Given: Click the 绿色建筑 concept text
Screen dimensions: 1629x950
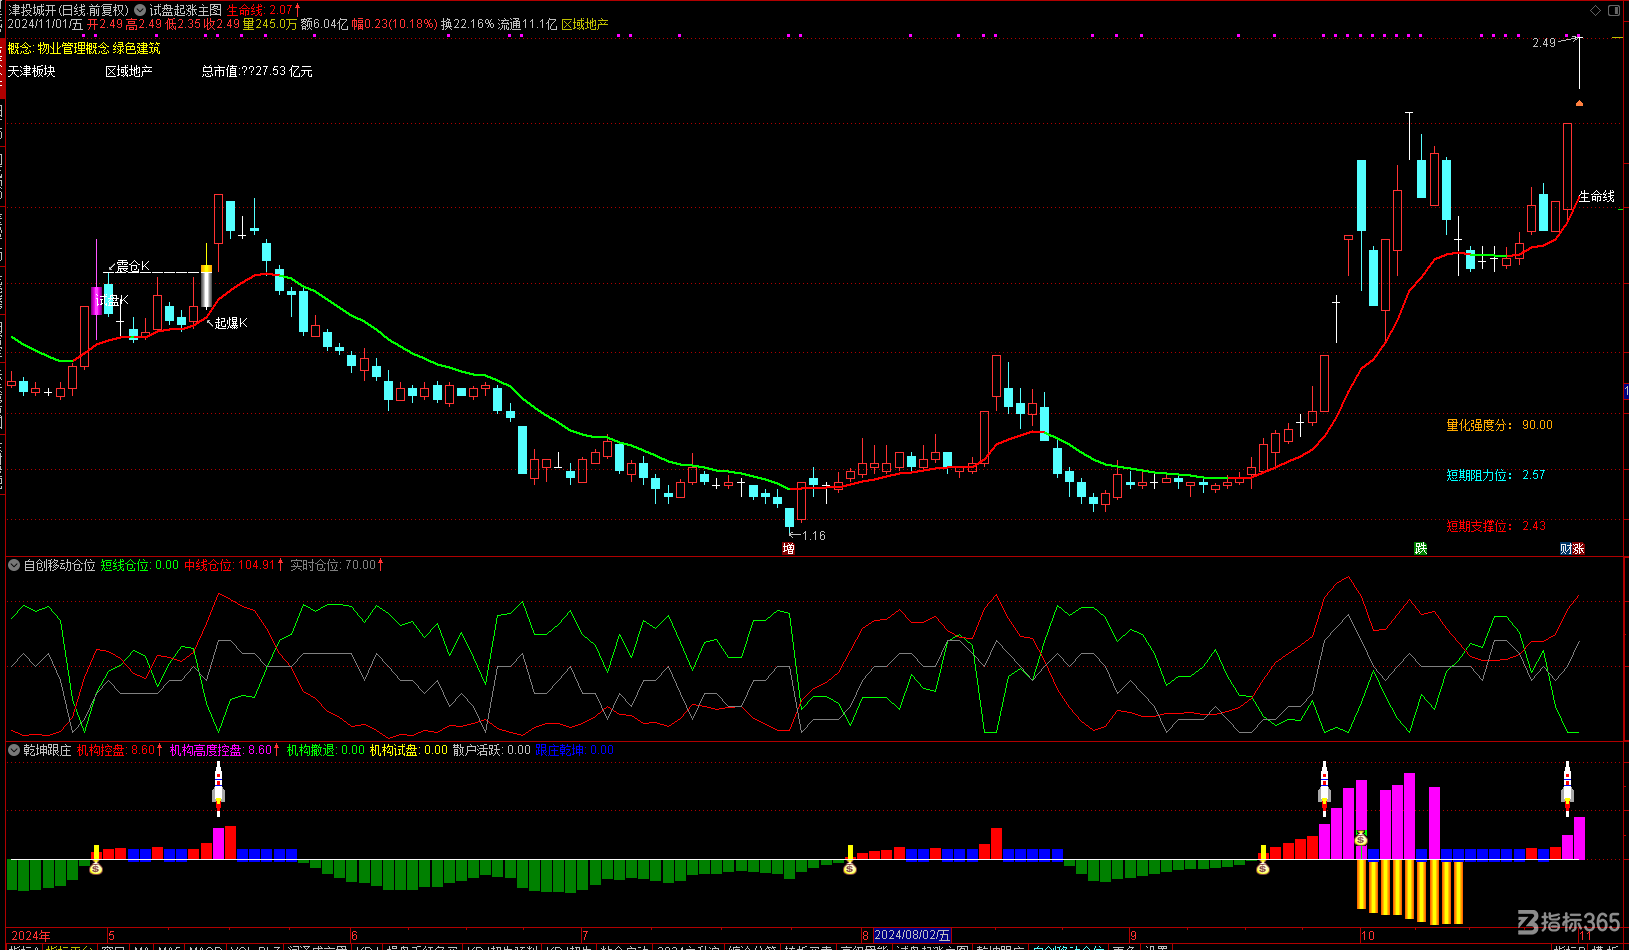Looking at the screenshot, I should pos(136,48).
